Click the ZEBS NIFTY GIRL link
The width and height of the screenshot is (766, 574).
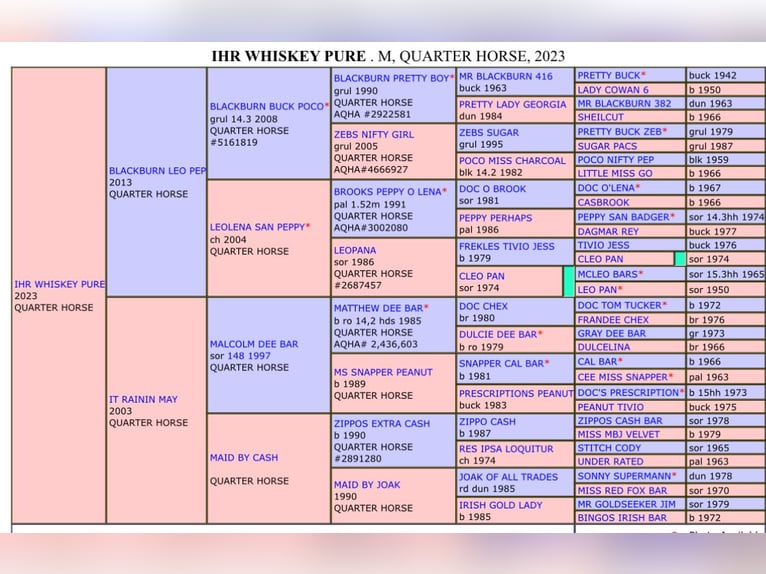[x=373, y=135]
